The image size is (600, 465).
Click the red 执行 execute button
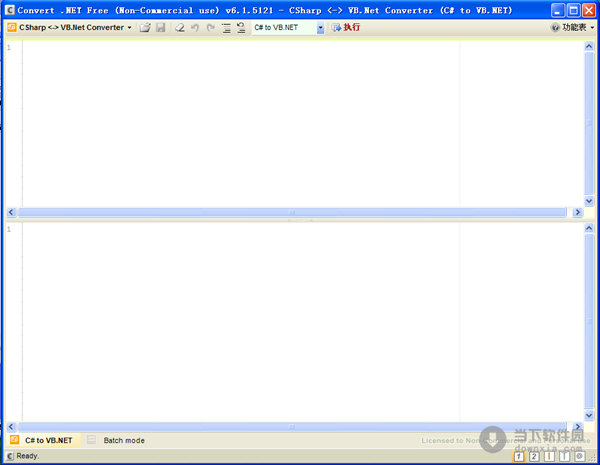351,27
